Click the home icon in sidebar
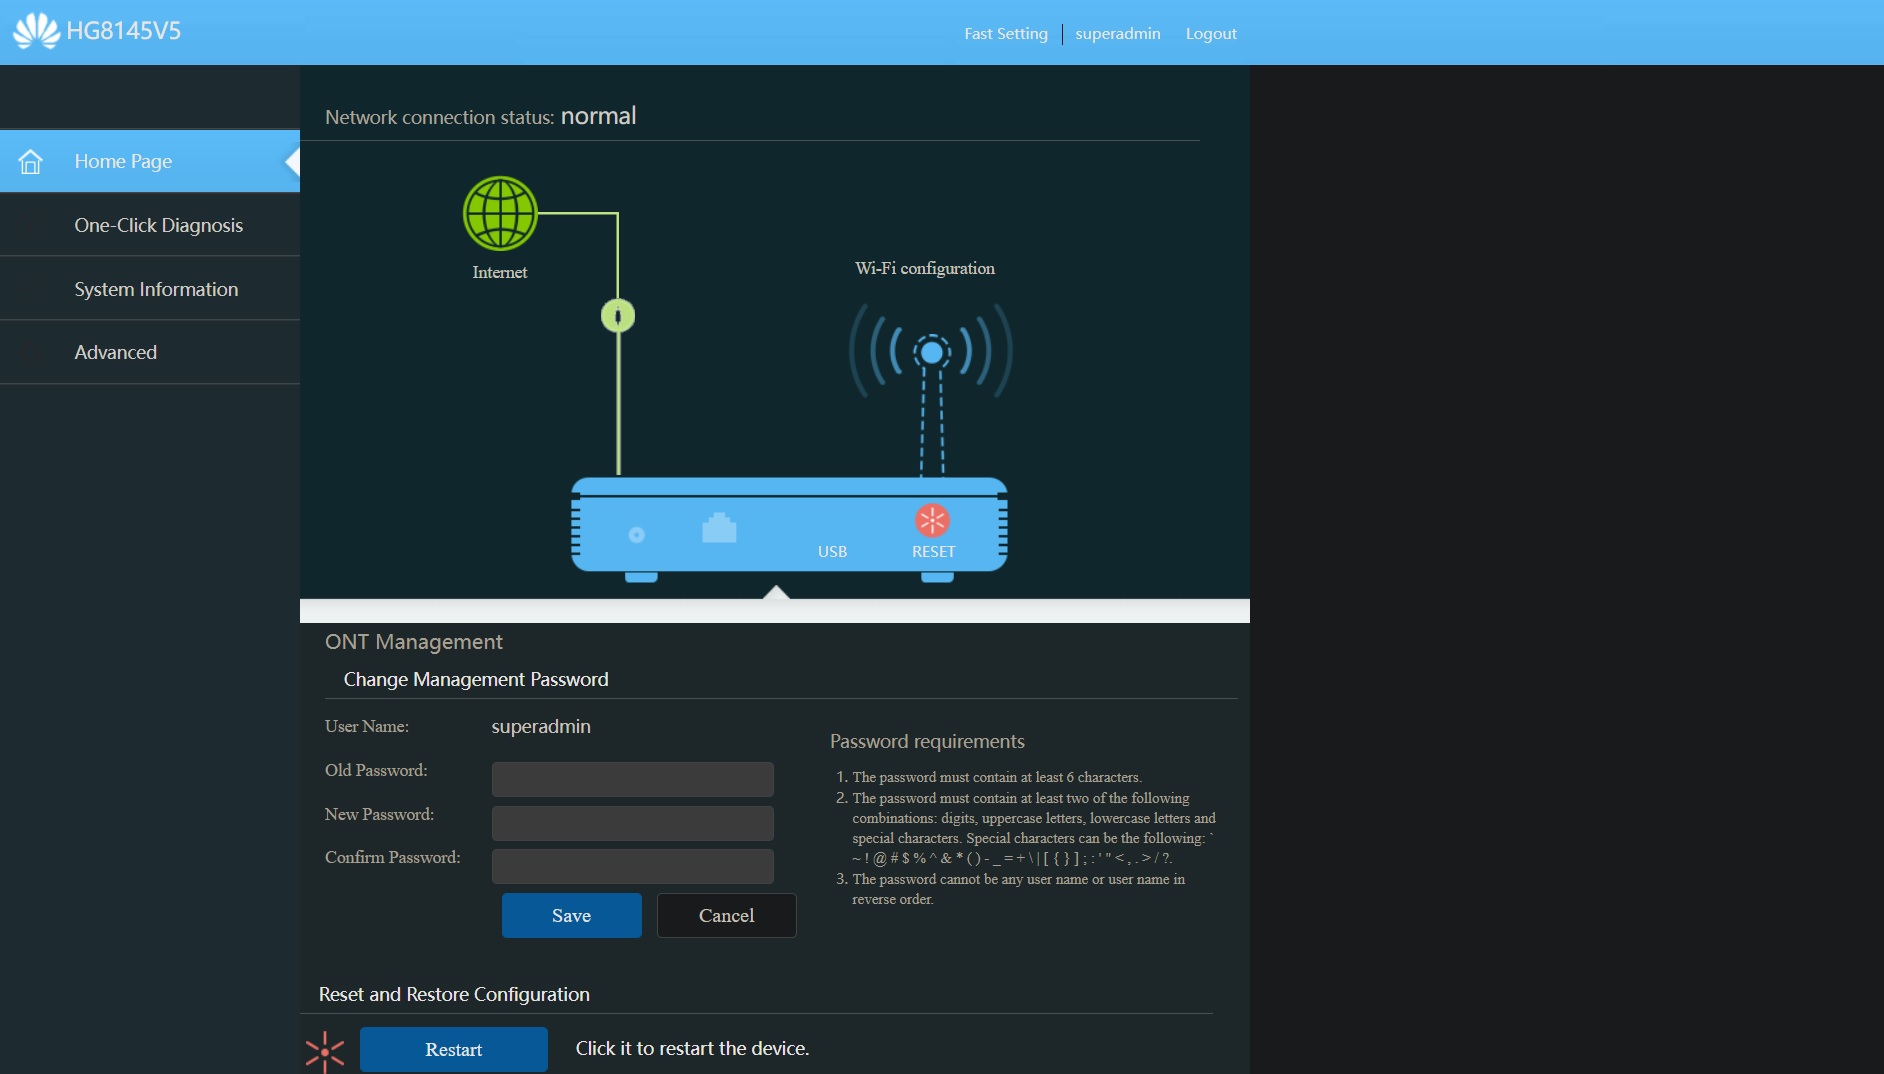The width and height of the screenshot is (1884, 1074). click(31, 162)
